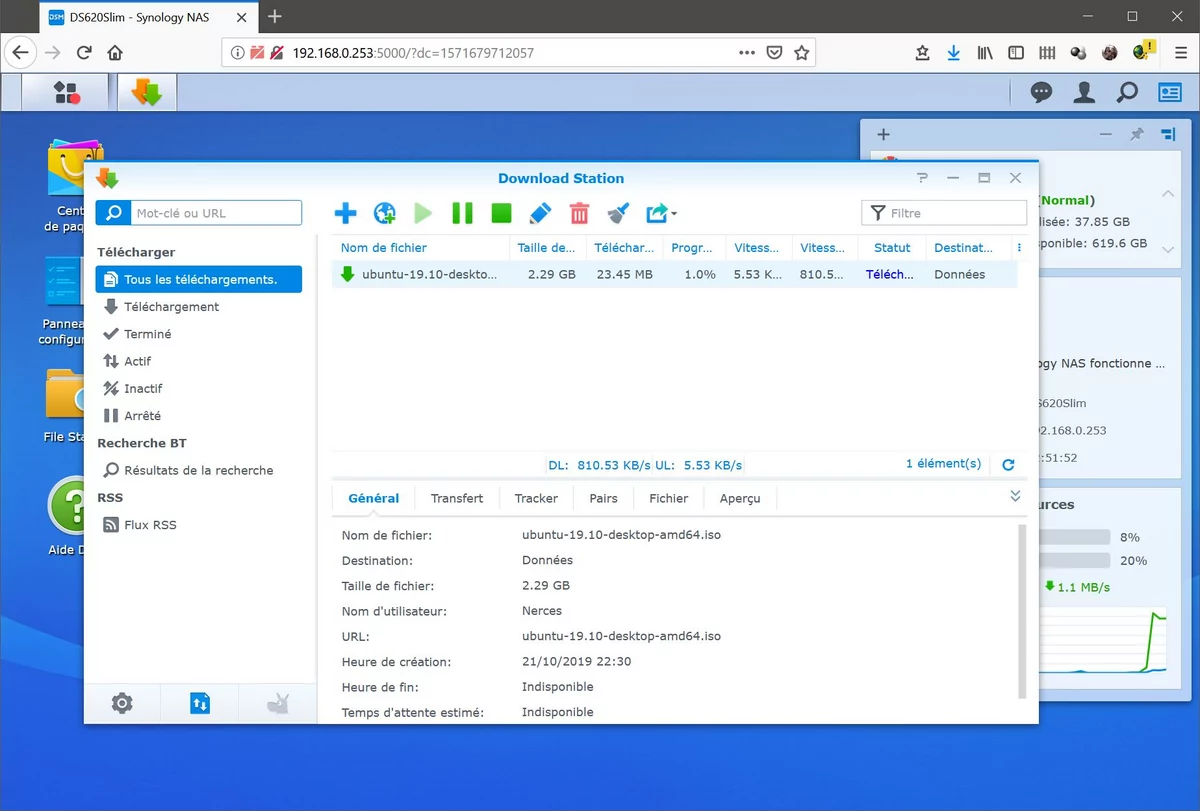Bookmark this page with the star
The height and width of the screenshot is (811, 1200).
(x=801, y=53)
